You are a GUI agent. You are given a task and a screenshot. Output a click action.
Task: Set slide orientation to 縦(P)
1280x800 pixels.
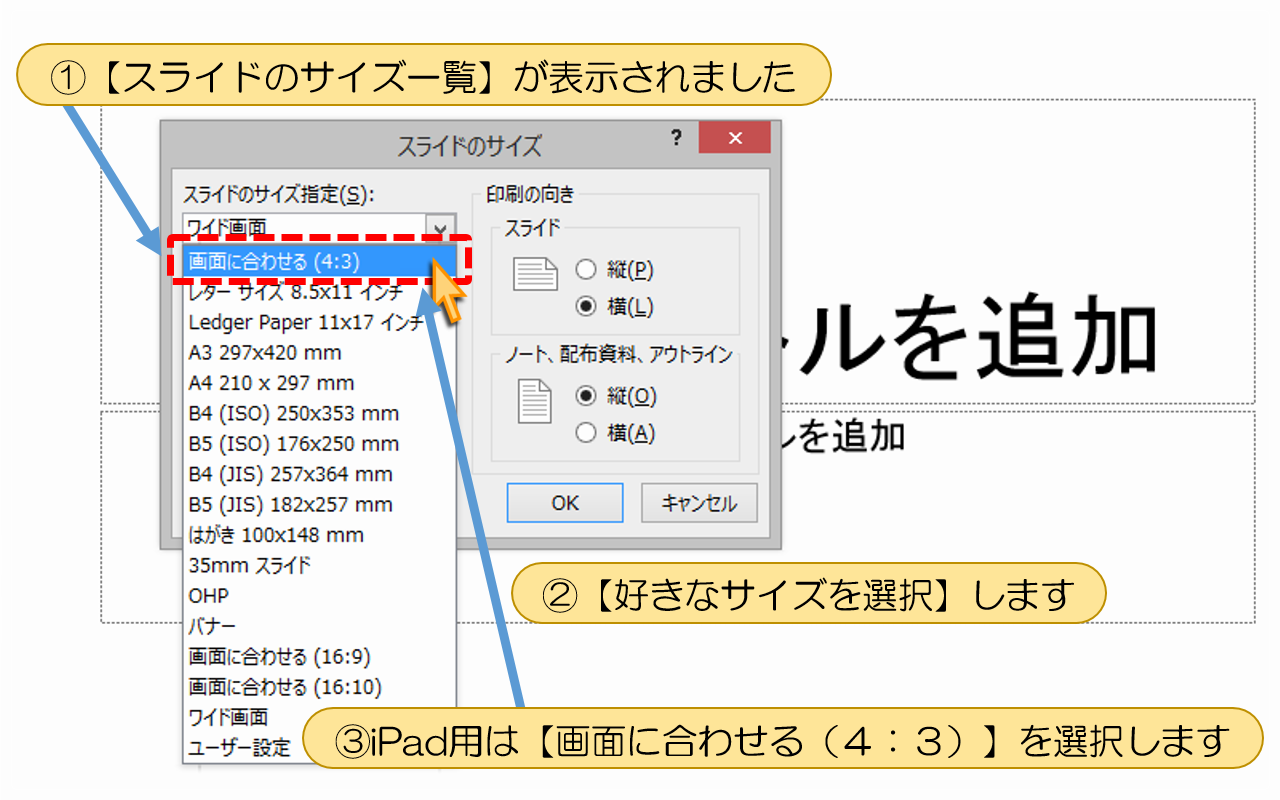coord(614,270)
